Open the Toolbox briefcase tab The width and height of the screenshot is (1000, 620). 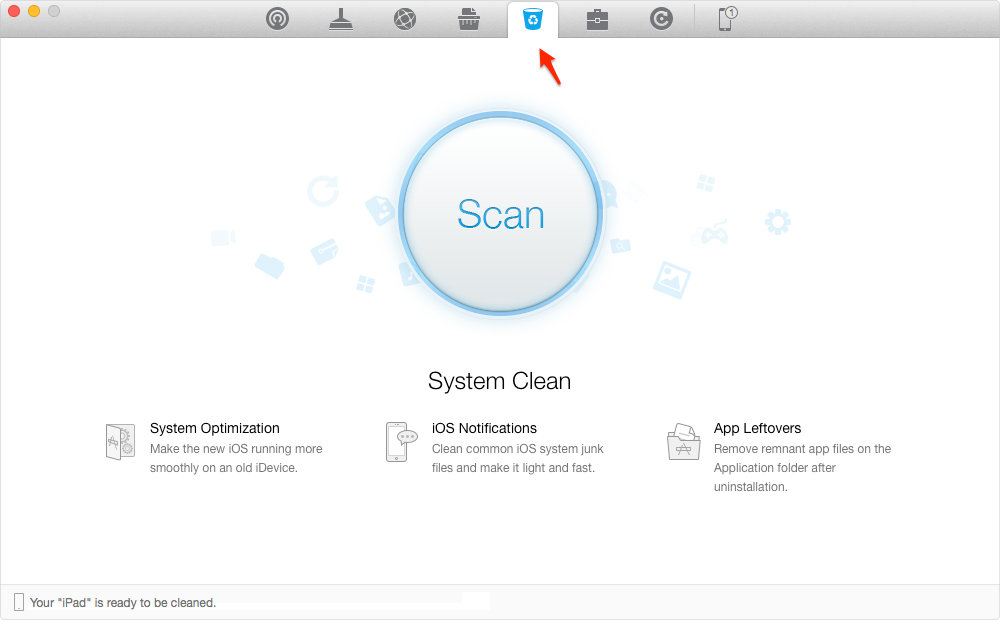(x=597, y=20)
